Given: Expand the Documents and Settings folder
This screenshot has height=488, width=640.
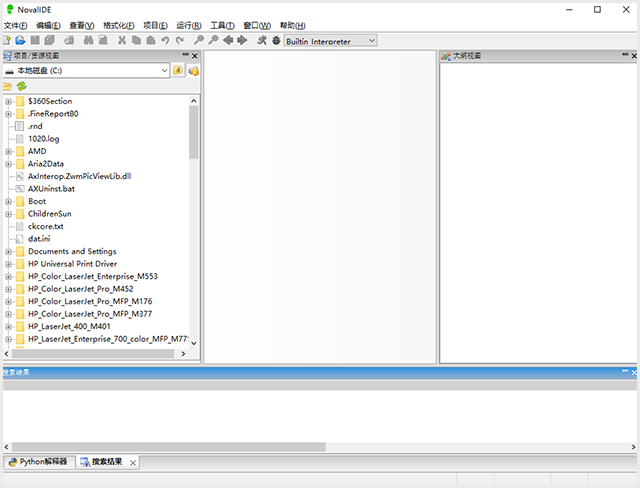Looking at the screenshot, I should pos(9,251).
